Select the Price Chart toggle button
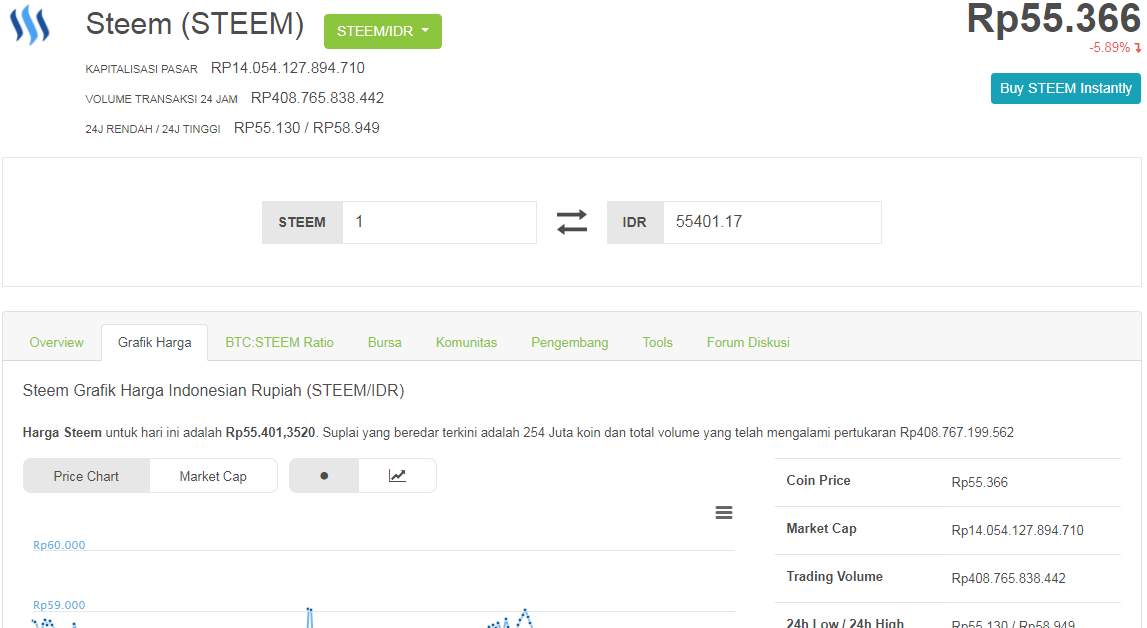This screenshot has height=628, width=1147. [86, 476]
